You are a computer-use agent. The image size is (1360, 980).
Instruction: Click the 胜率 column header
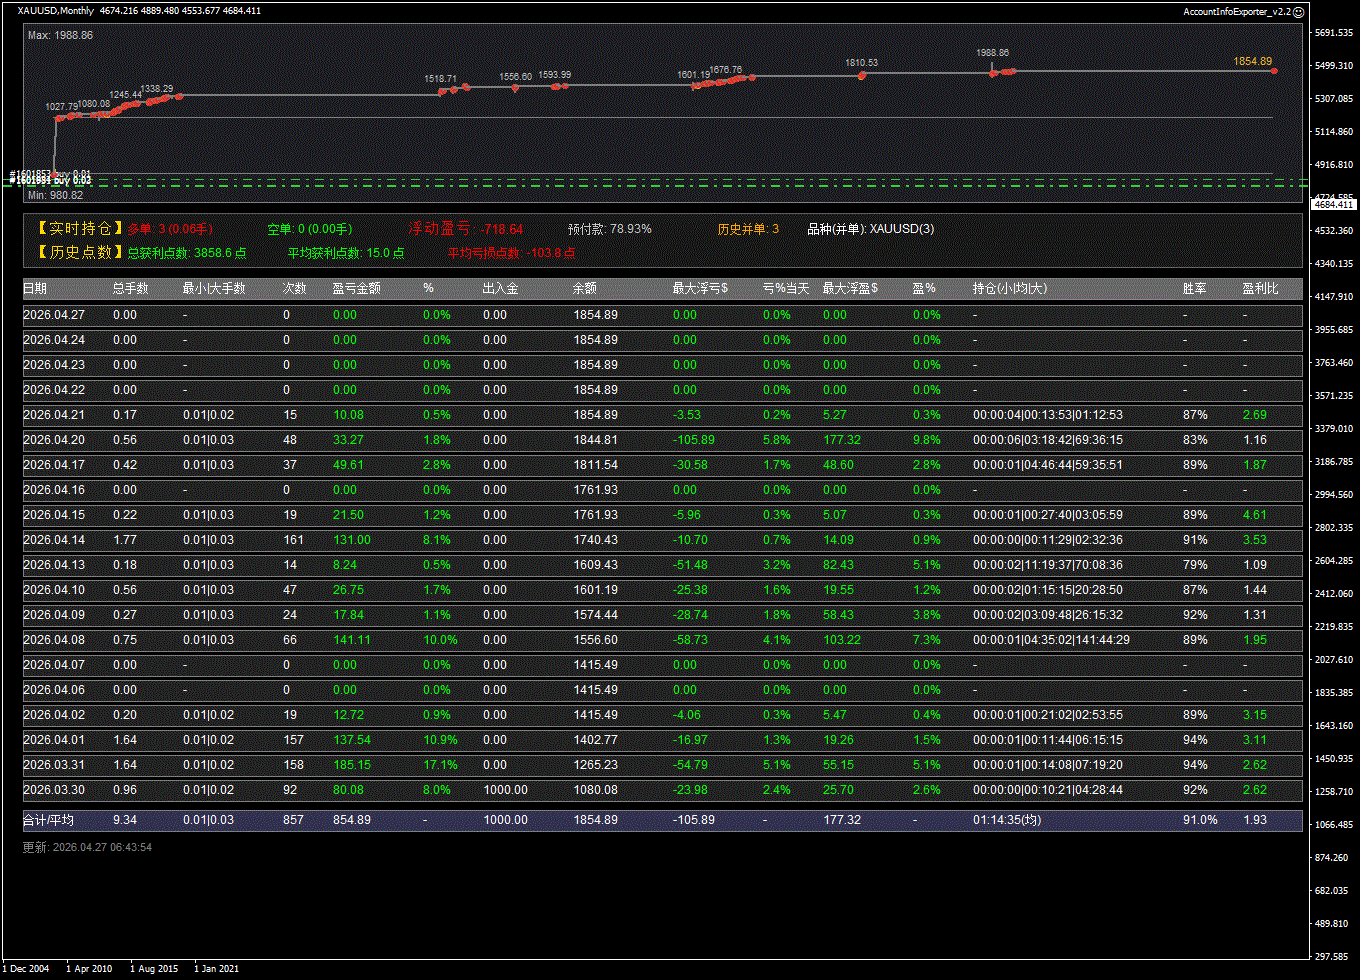(1194, 289)
